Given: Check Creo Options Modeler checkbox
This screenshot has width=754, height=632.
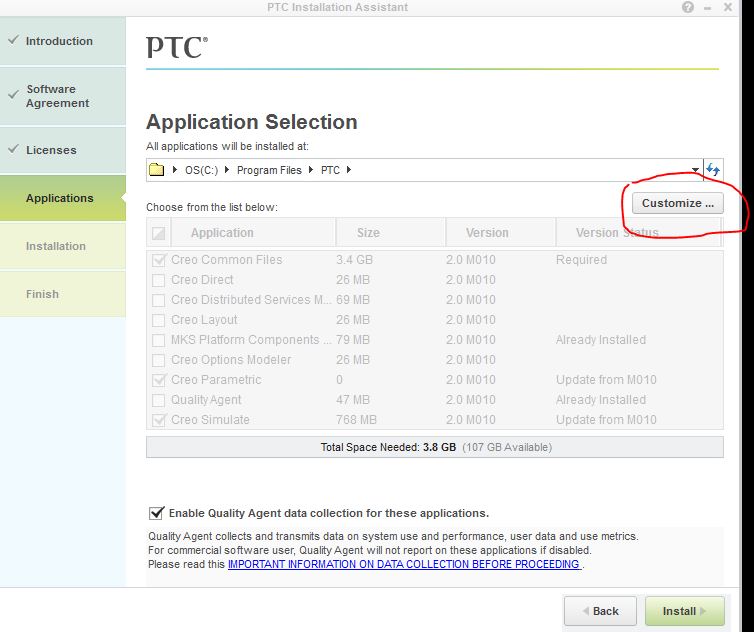Looking at the screenshot, I should click(158, 360).
